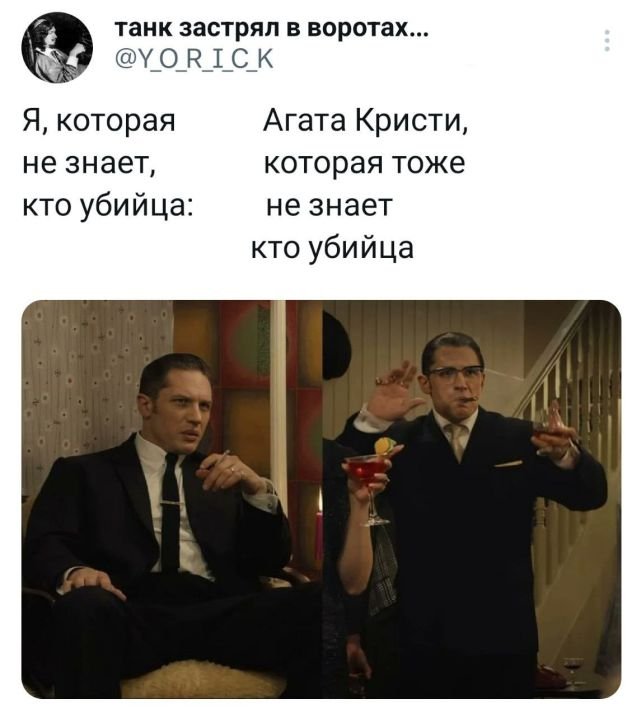640x713 pixels.
Task: Select right column line "не знает" without comma
Action: (x=329, y=206)
